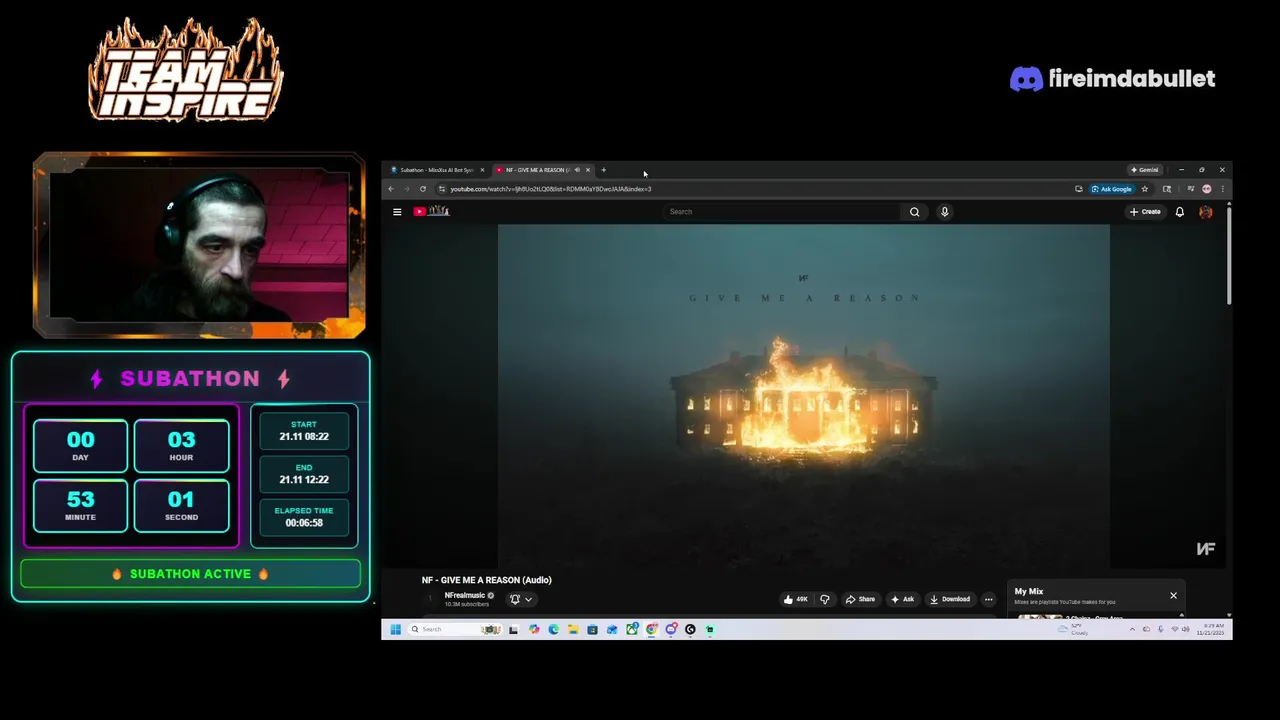
Task: Click the Ask Google chip
Action: pyautogui.click(x=1112, y=189)
